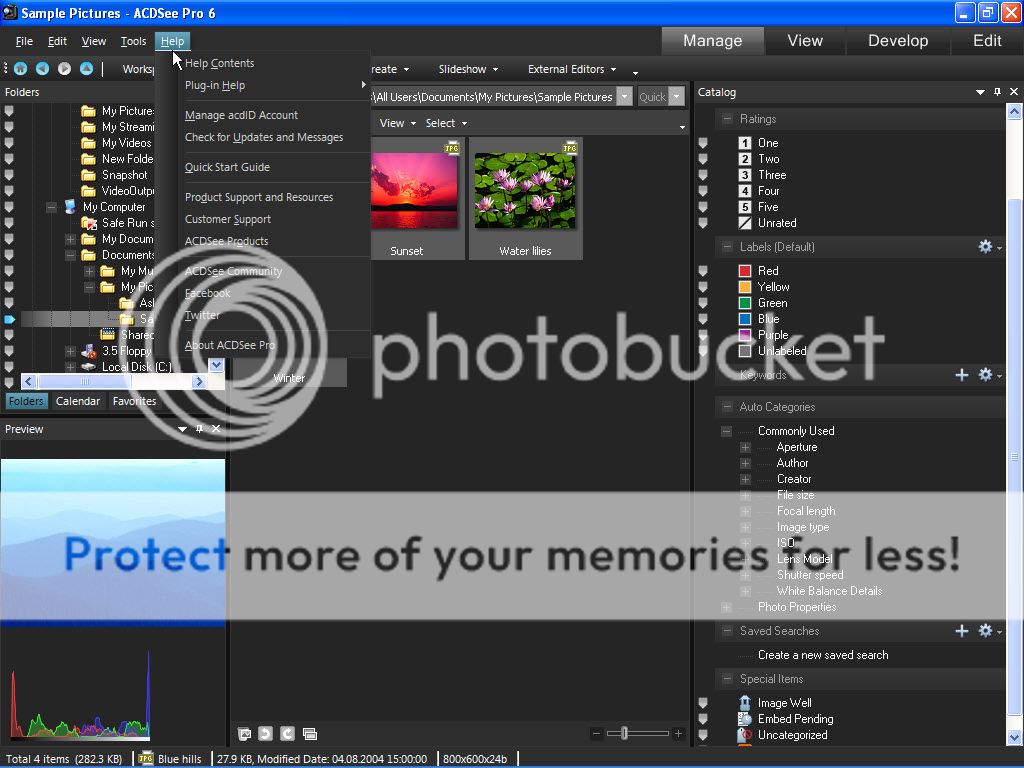1024x768 pixels.
Task: Go forward with the Forward arrow icon
Action: click(64, 69)
